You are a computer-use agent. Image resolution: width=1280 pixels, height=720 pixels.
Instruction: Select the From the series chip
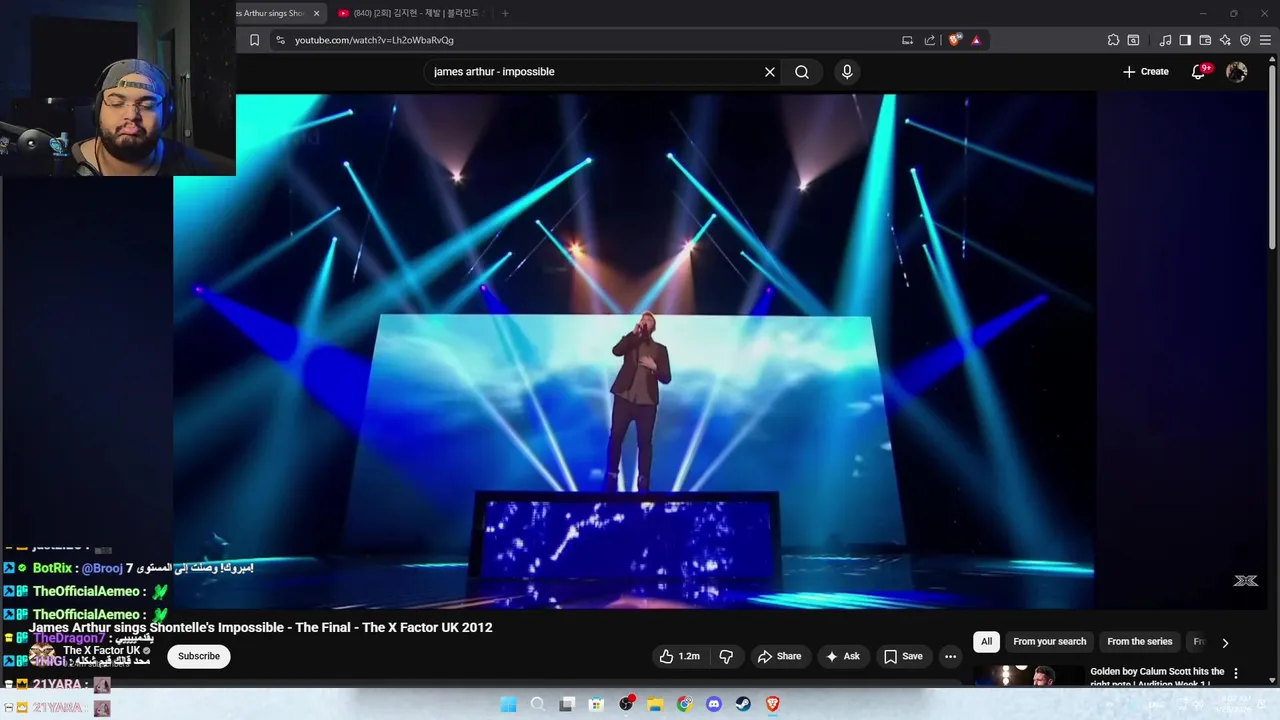[x=1139, y=642]
